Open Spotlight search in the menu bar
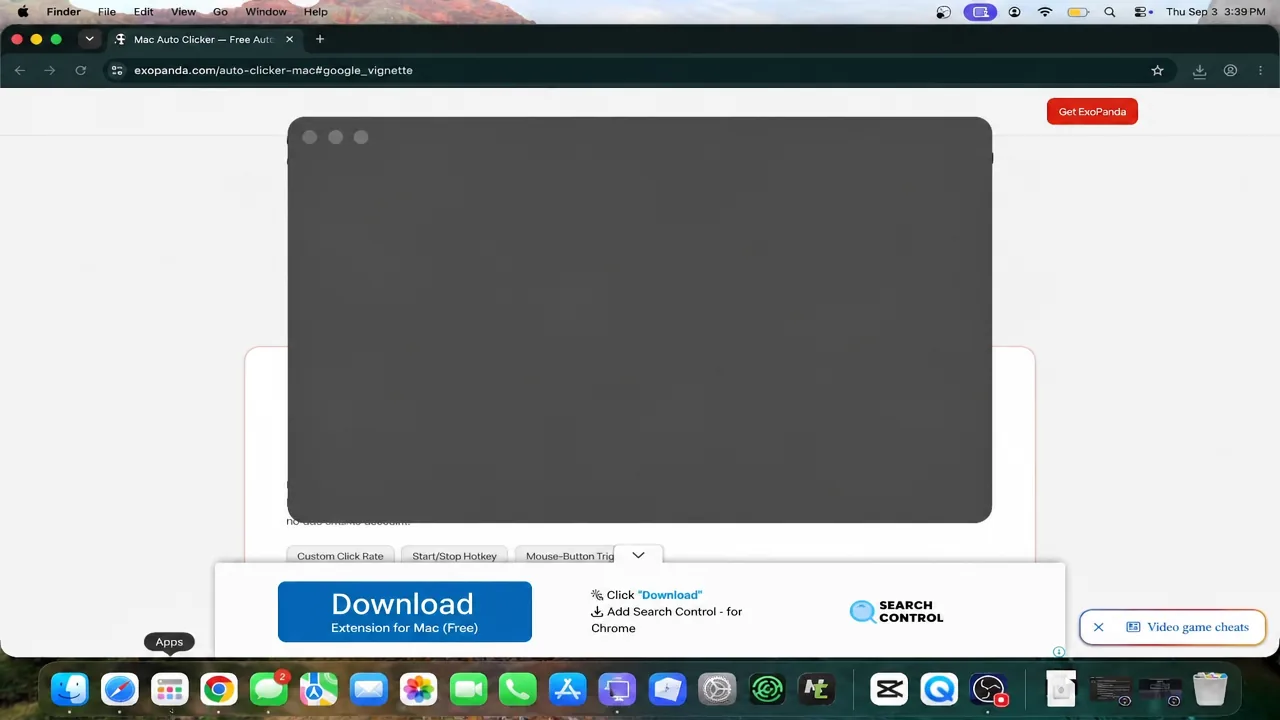The width and height of the screenshot is (1280, 720). 1109,12
